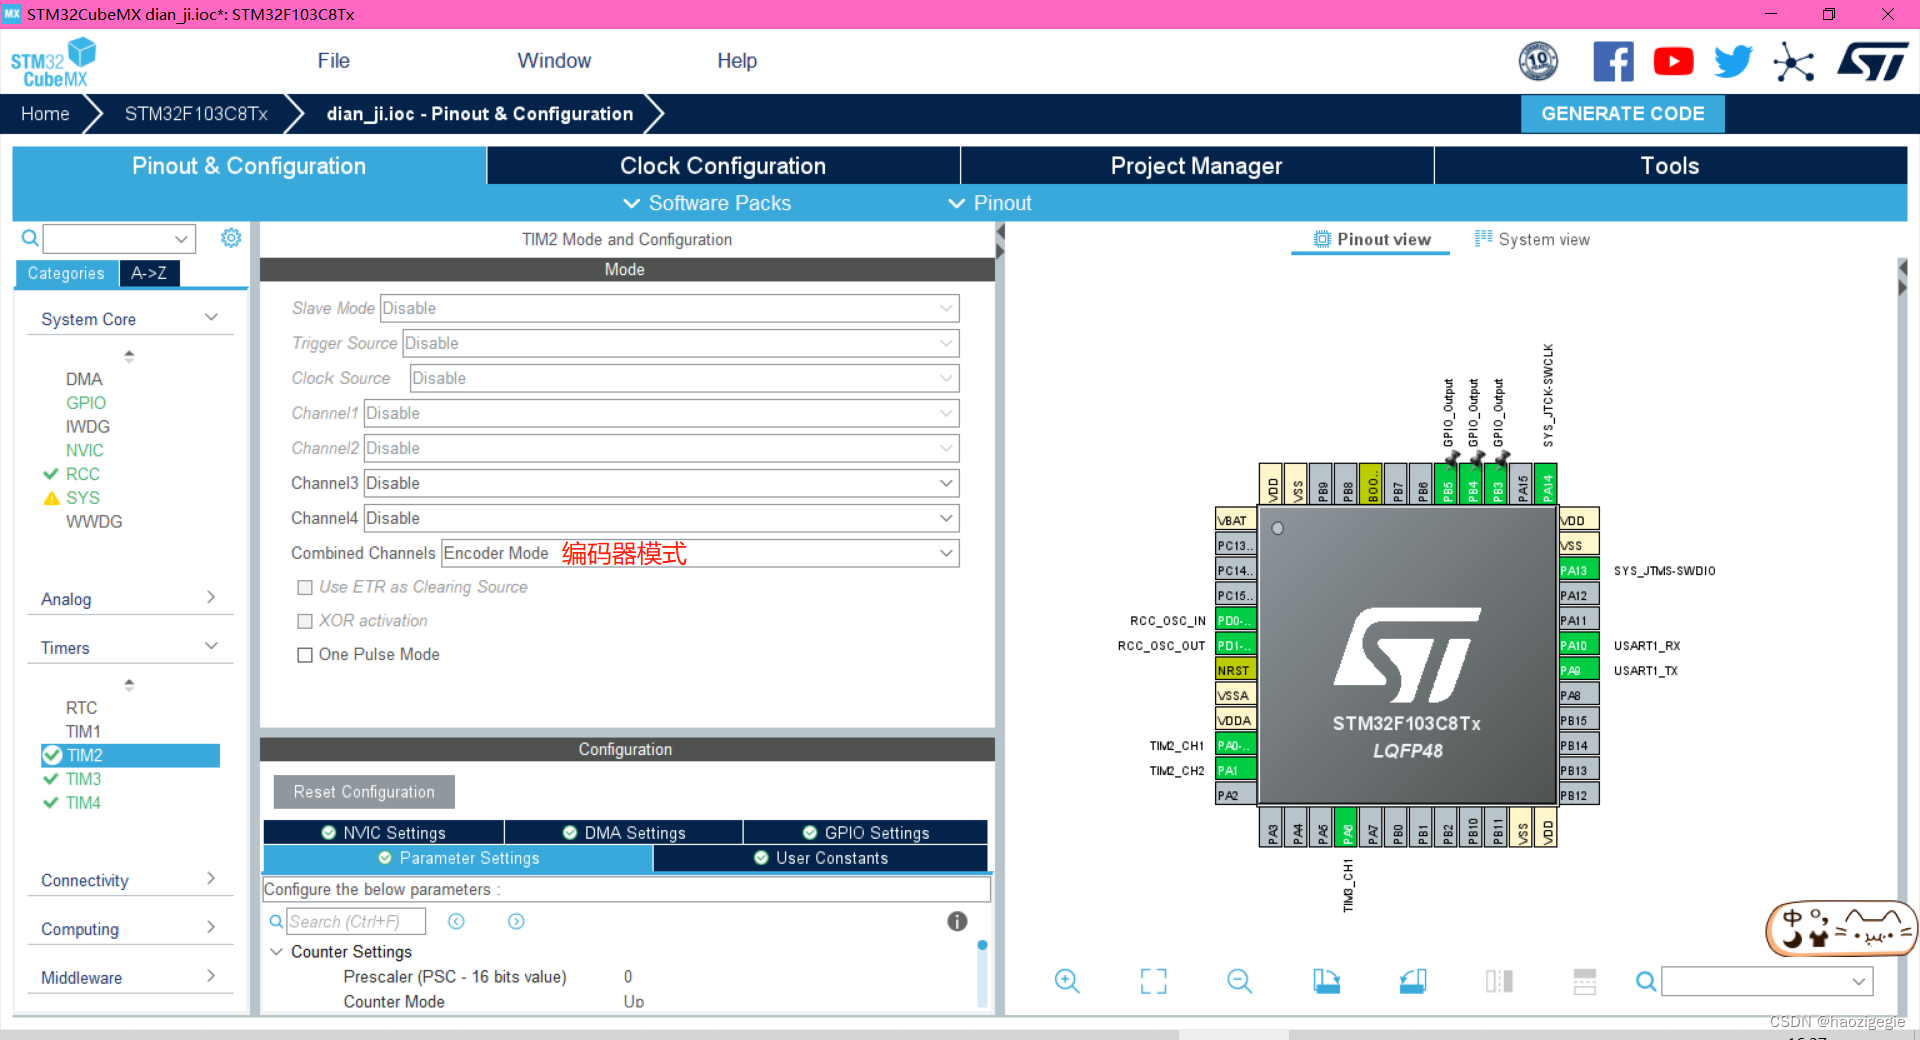Click the vertical split view icon

(x=1499, y=981)
